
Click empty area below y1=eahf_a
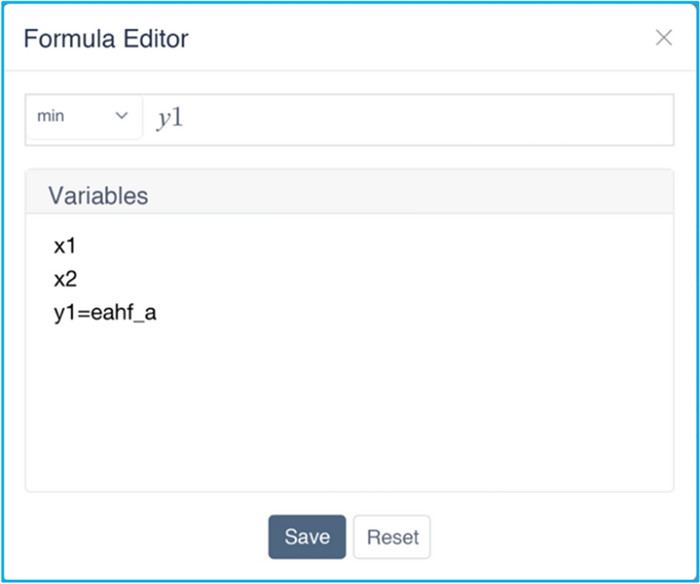[x=300, y=410]
